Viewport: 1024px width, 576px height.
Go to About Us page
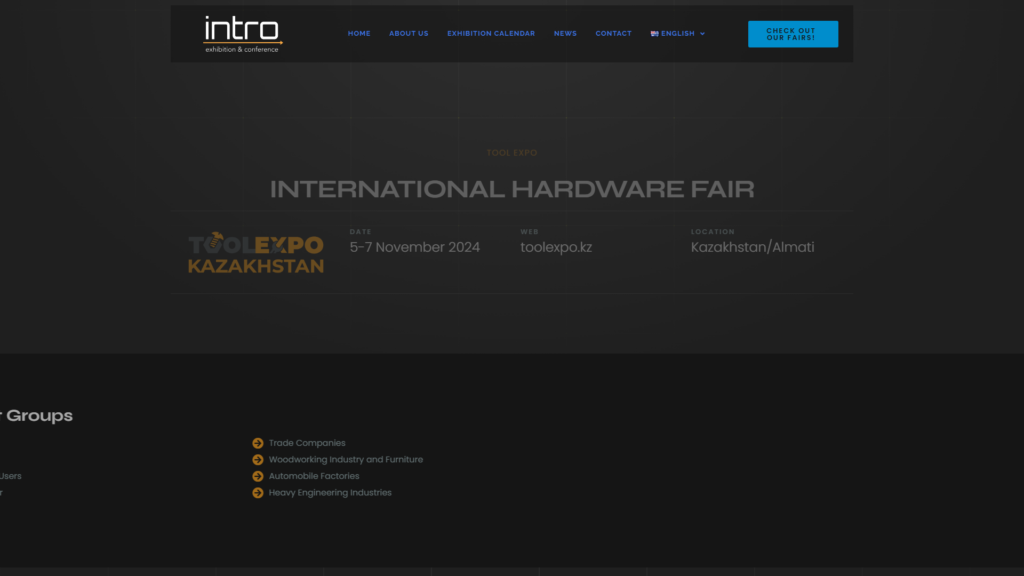pos(409,33)
